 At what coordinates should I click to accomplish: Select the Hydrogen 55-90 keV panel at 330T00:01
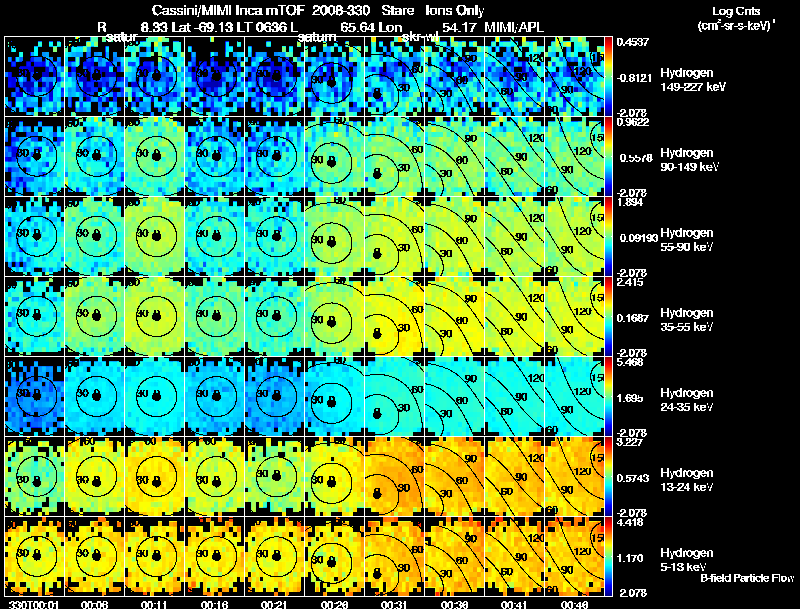35,237
